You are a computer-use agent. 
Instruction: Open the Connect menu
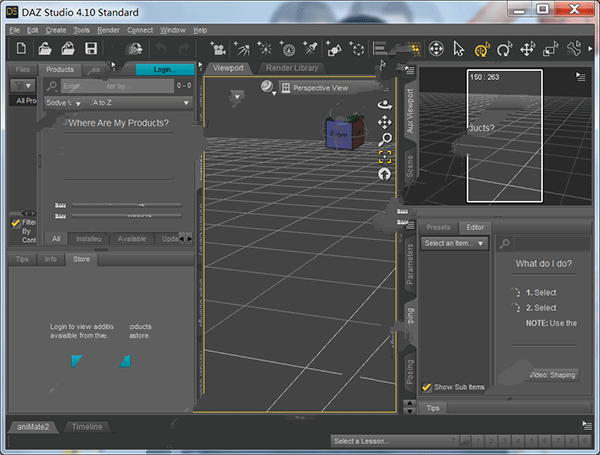pyautogui.click(x=140, y=30)
